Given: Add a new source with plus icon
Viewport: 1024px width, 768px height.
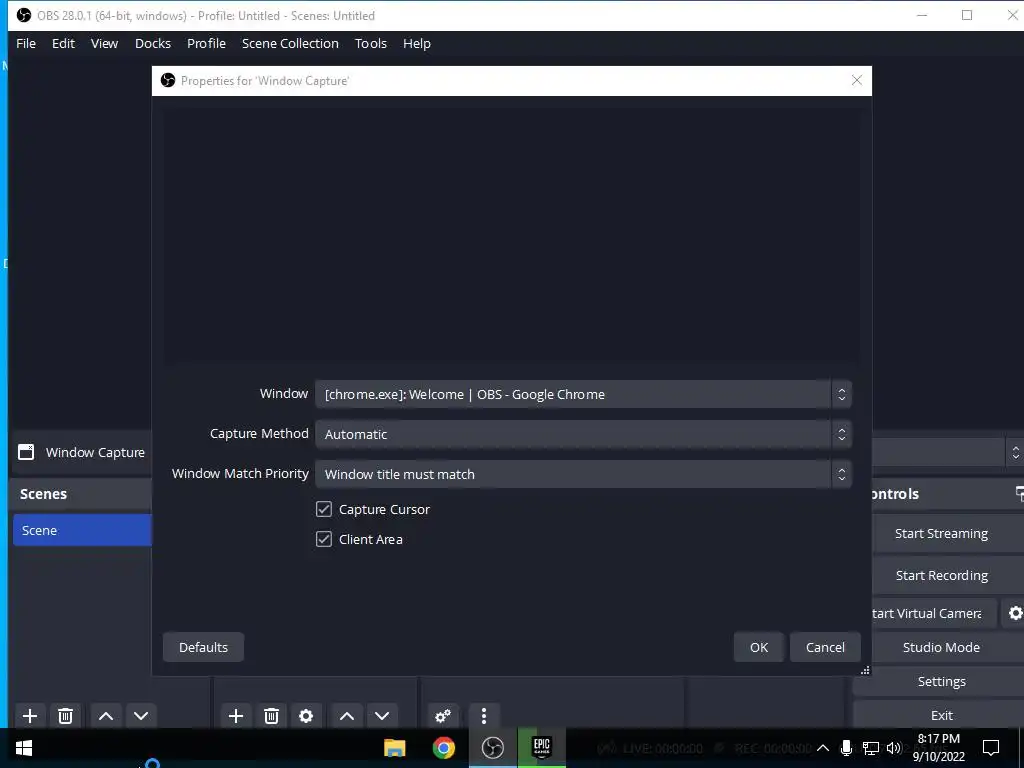Looking at the screenshot, I should click(x=236, y=716).
